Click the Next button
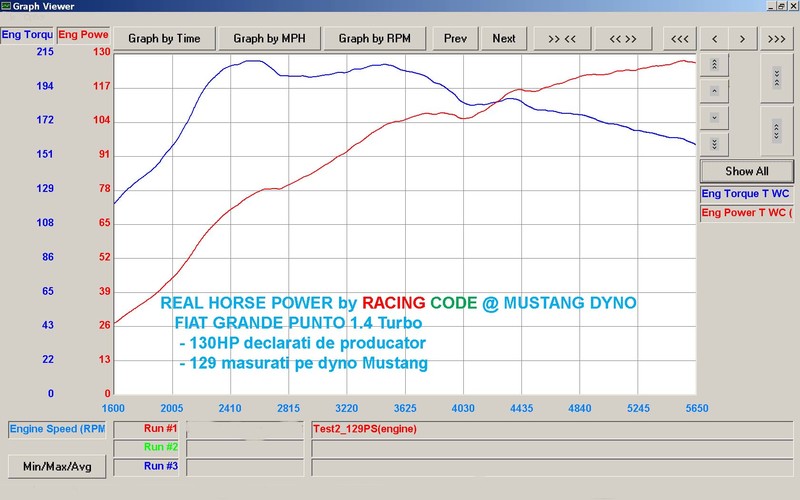The image size is (800, 500). click(x=504, y=39)
